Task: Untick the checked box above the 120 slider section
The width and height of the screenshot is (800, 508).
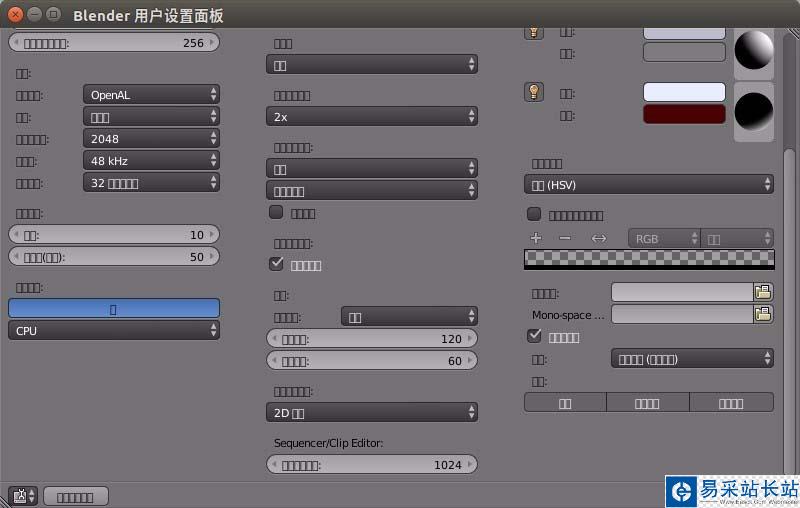Action: [x=276, y=263]
